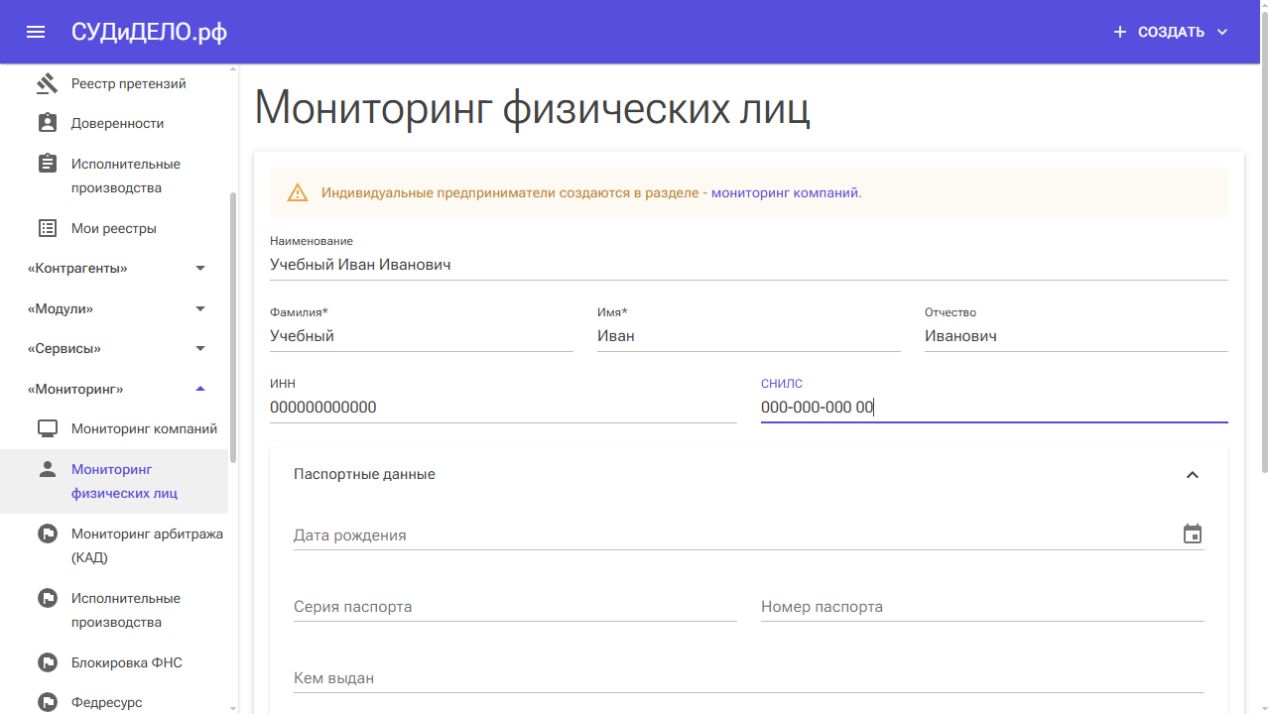
Task: Follow the мониторинг компаний link in notice
Action: [786, 193]
